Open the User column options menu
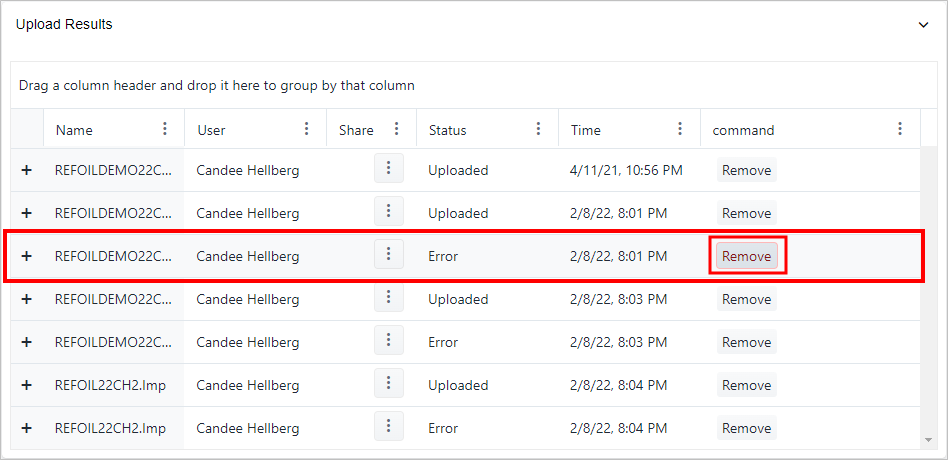This screenshot has width=948, height=460. pos(307,129)
